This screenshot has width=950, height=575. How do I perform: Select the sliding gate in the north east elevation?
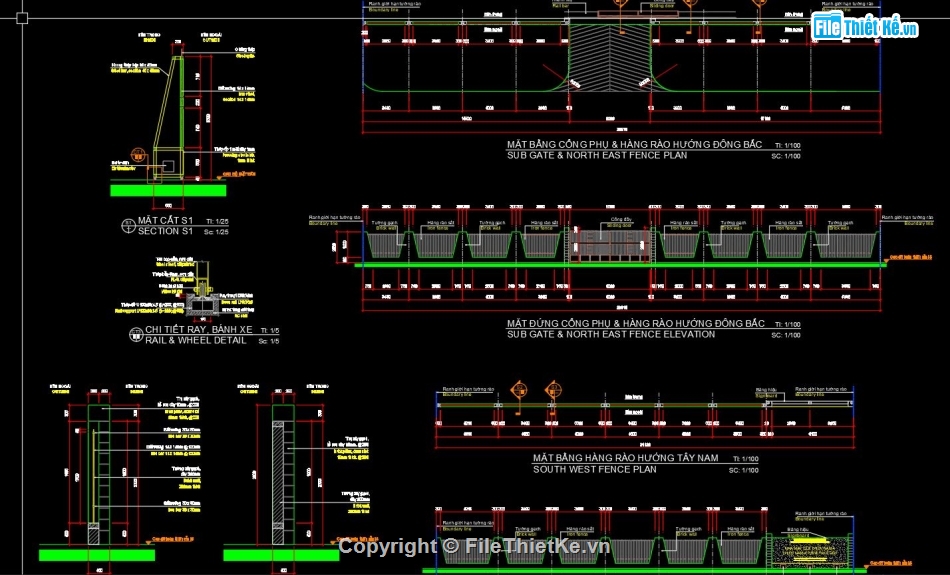(x=610, y=245)
